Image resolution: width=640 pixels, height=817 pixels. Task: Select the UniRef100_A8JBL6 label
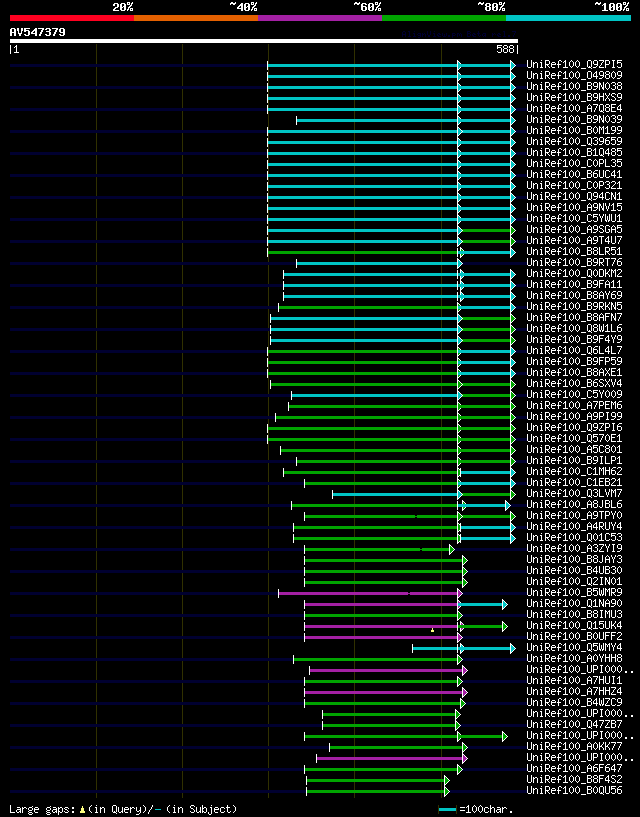[574, 505]
